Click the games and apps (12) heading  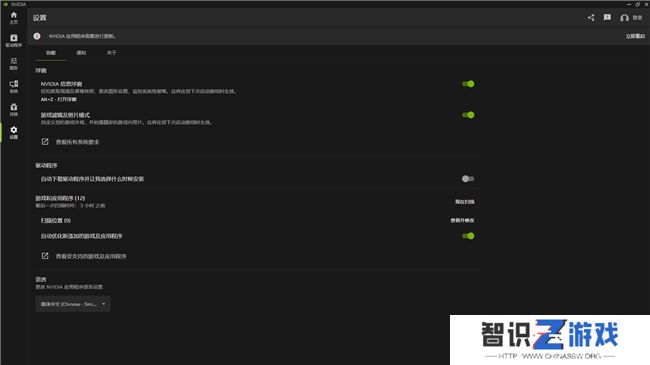pos(60,198)
